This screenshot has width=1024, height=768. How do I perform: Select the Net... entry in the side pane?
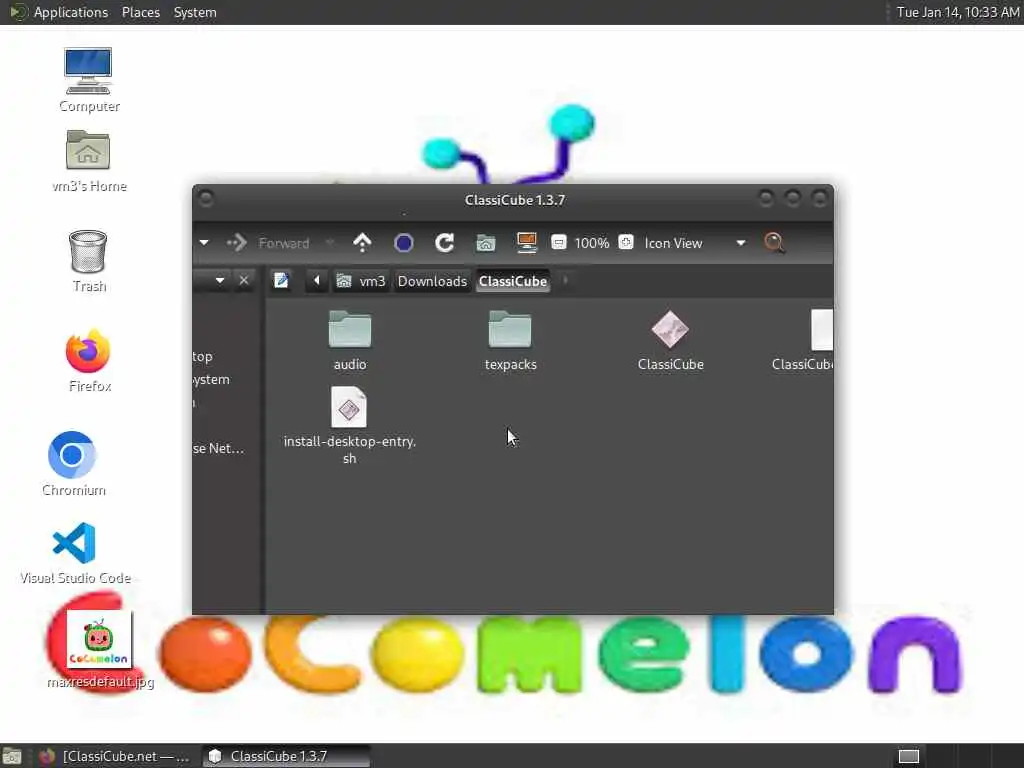(x=219, y=448)
